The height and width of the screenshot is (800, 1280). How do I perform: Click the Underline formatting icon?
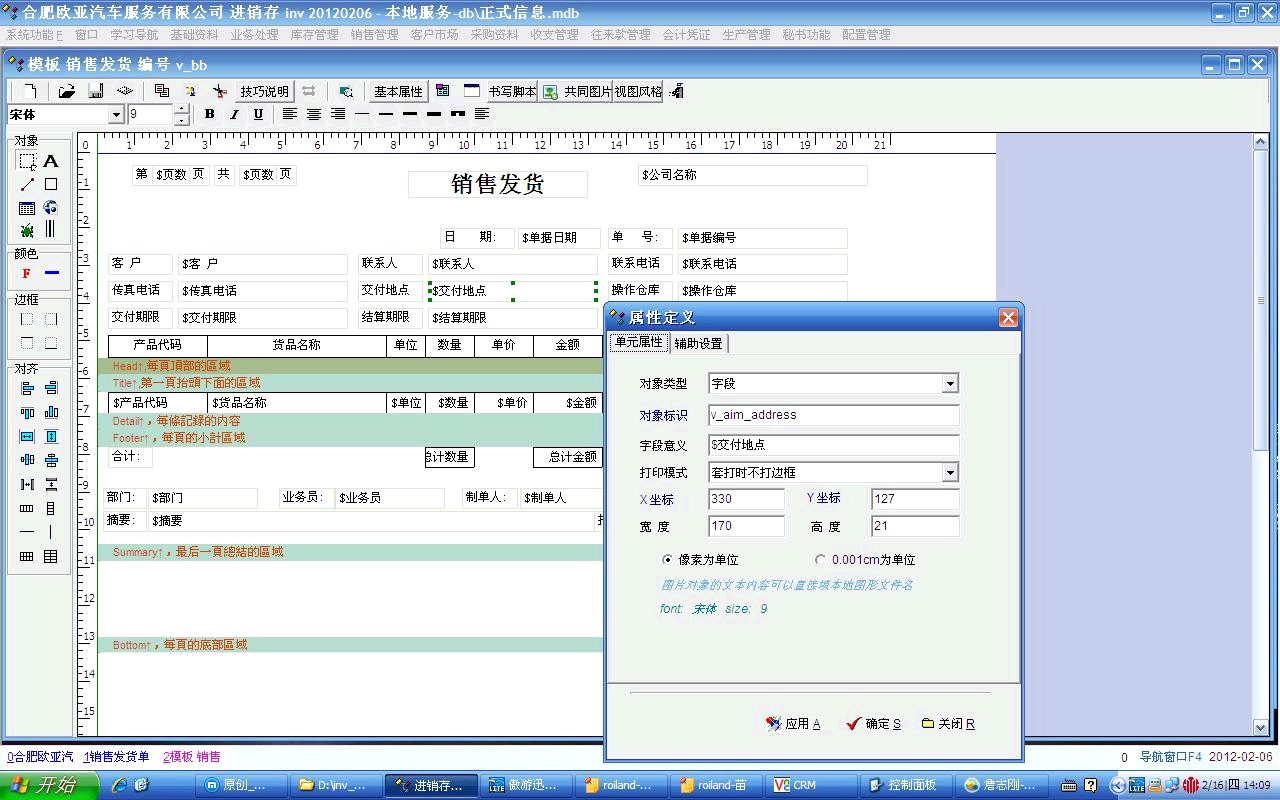click(x=258, y=114)
